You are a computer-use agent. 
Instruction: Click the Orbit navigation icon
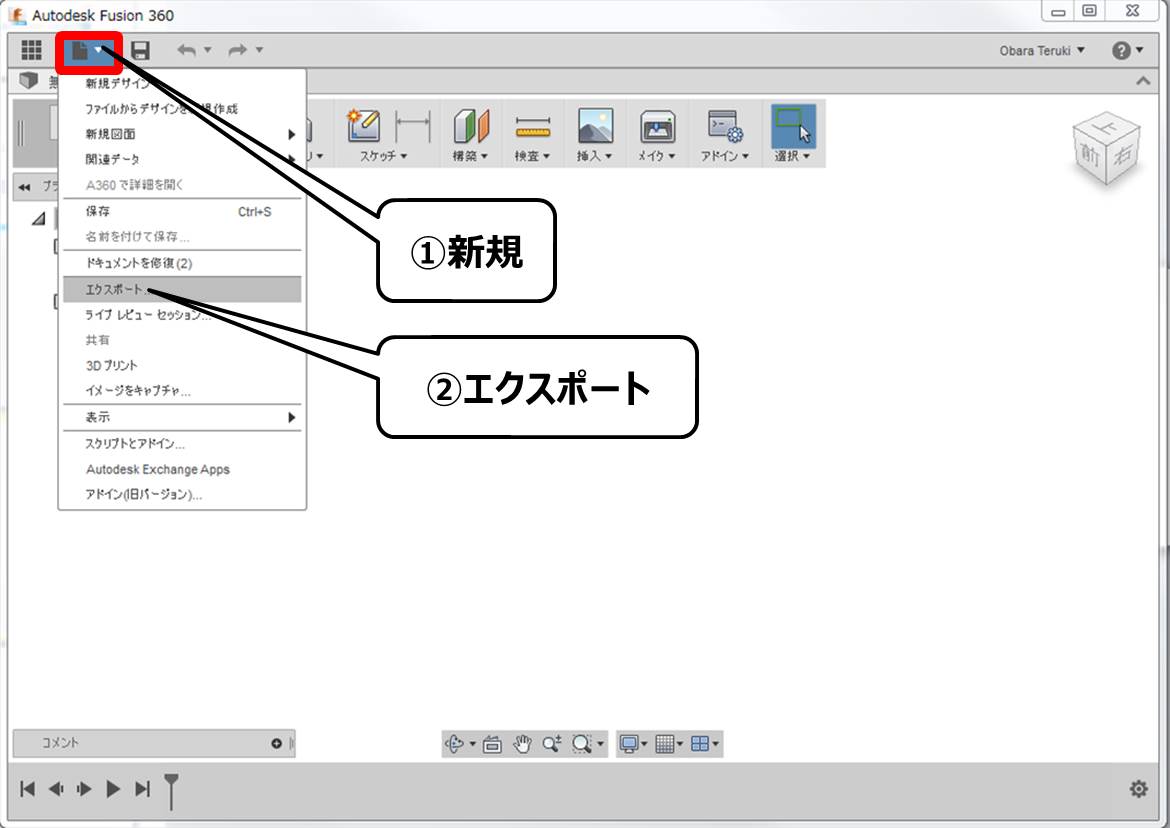pyautogui.click(x=454, y=744)
